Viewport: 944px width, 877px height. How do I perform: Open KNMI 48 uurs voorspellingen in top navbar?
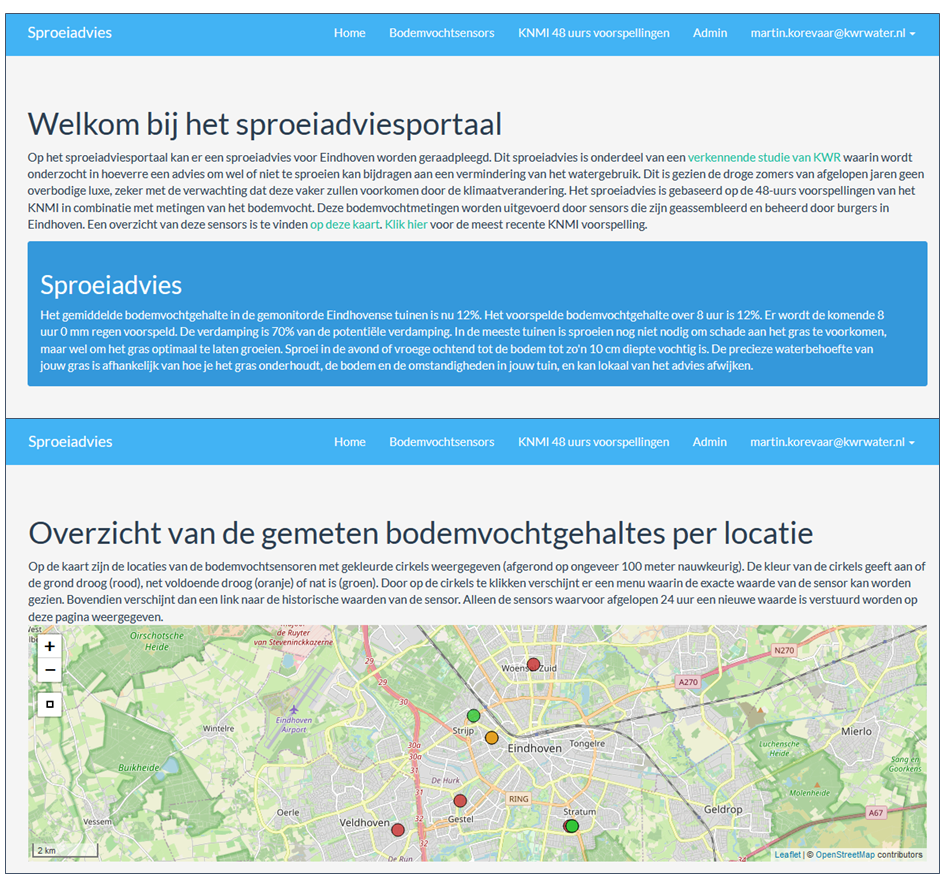click(594, 33)
